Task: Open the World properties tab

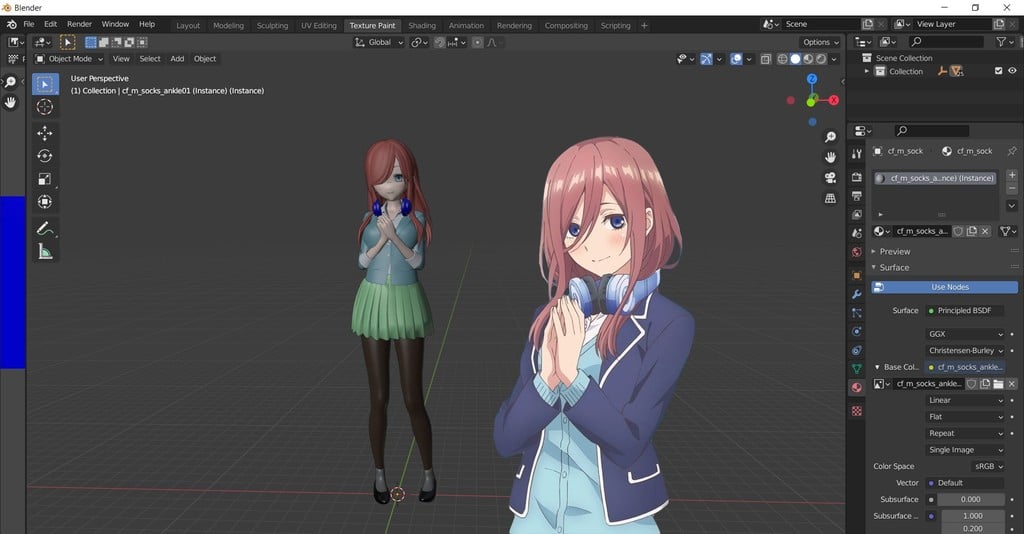Action: 857,252
